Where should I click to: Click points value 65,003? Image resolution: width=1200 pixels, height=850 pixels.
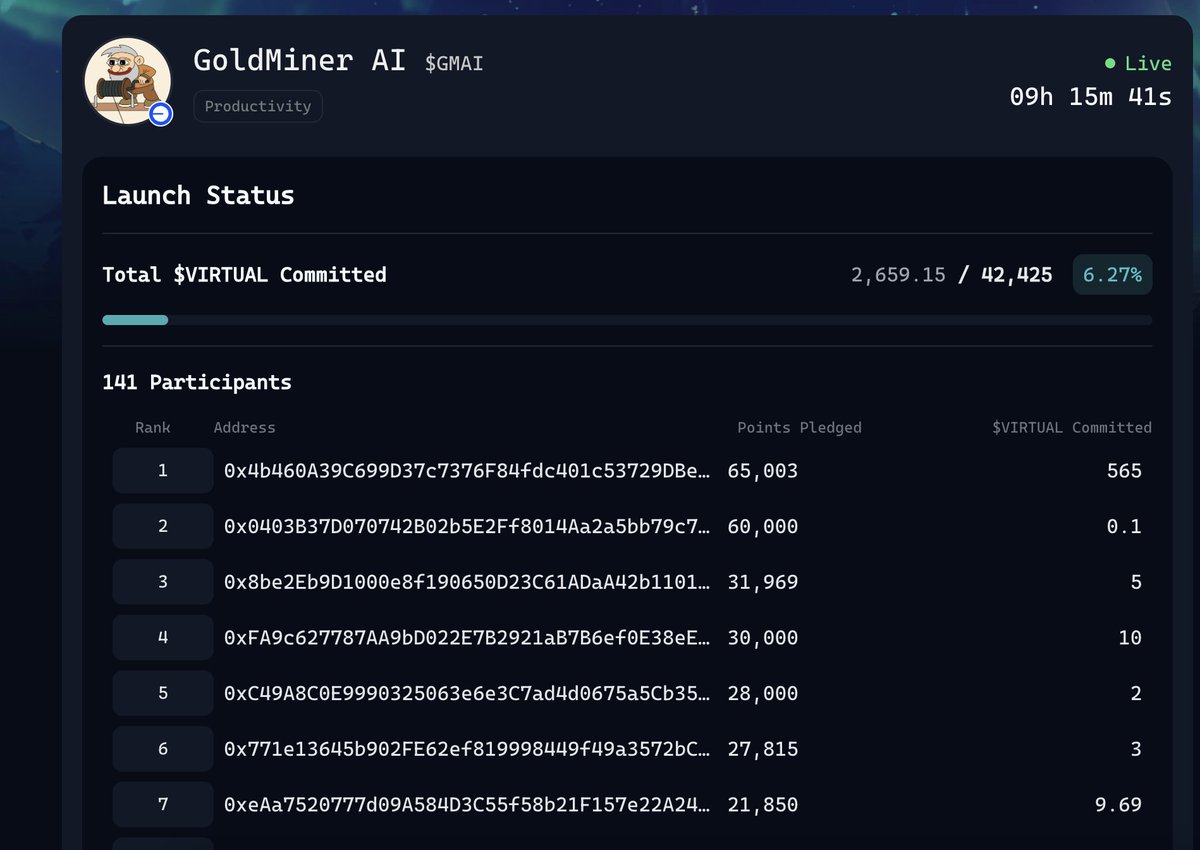[763, 470]
